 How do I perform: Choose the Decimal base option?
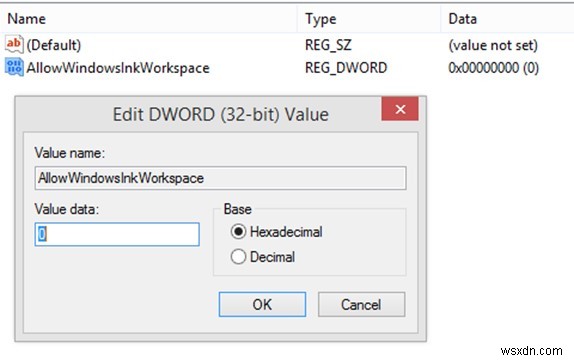[x=263, y=257]
